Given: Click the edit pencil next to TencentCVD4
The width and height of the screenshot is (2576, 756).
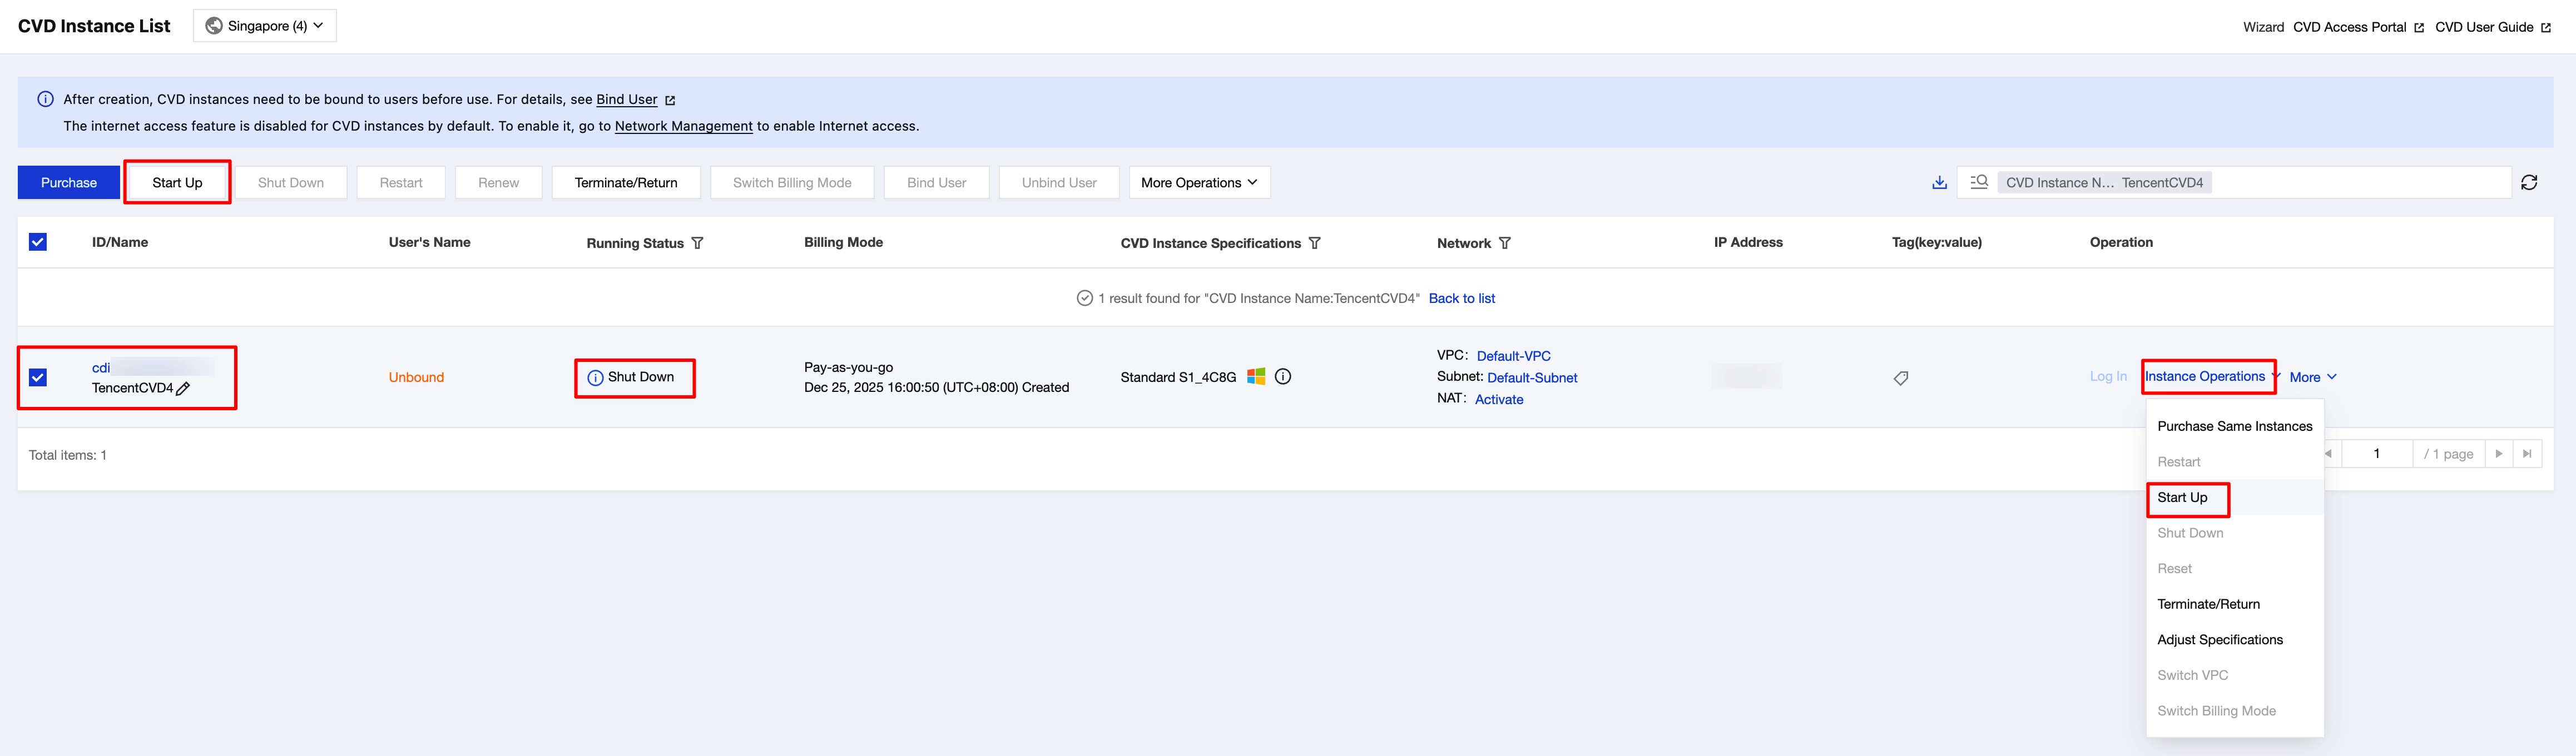Looking at the screenshot, I should tap(183, 389).
